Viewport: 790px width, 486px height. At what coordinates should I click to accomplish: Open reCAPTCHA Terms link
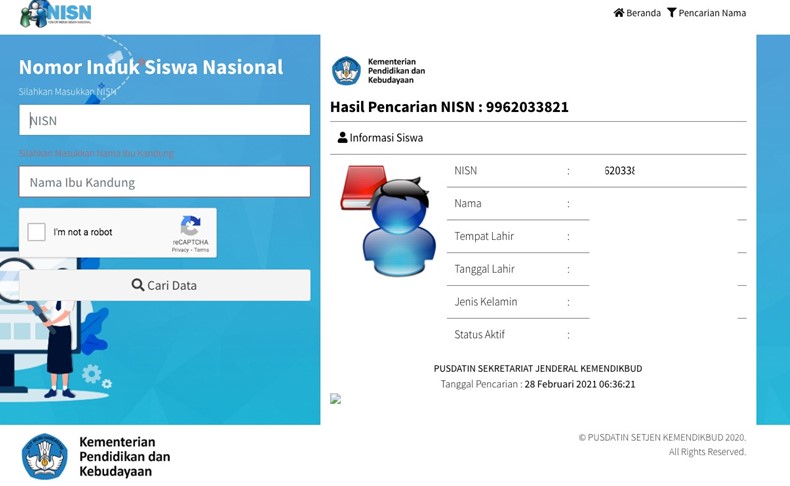pos(202,250)
